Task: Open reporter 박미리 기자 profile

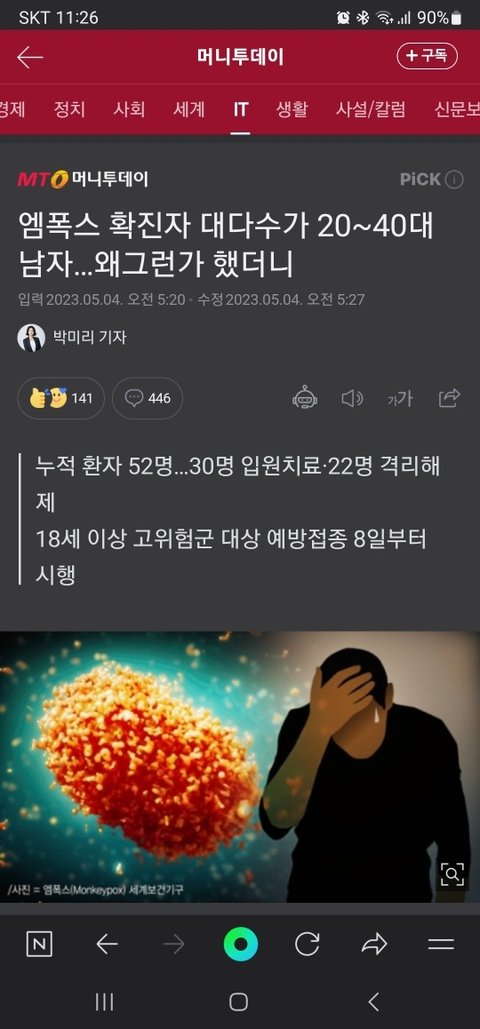Action: click(72, 337)
